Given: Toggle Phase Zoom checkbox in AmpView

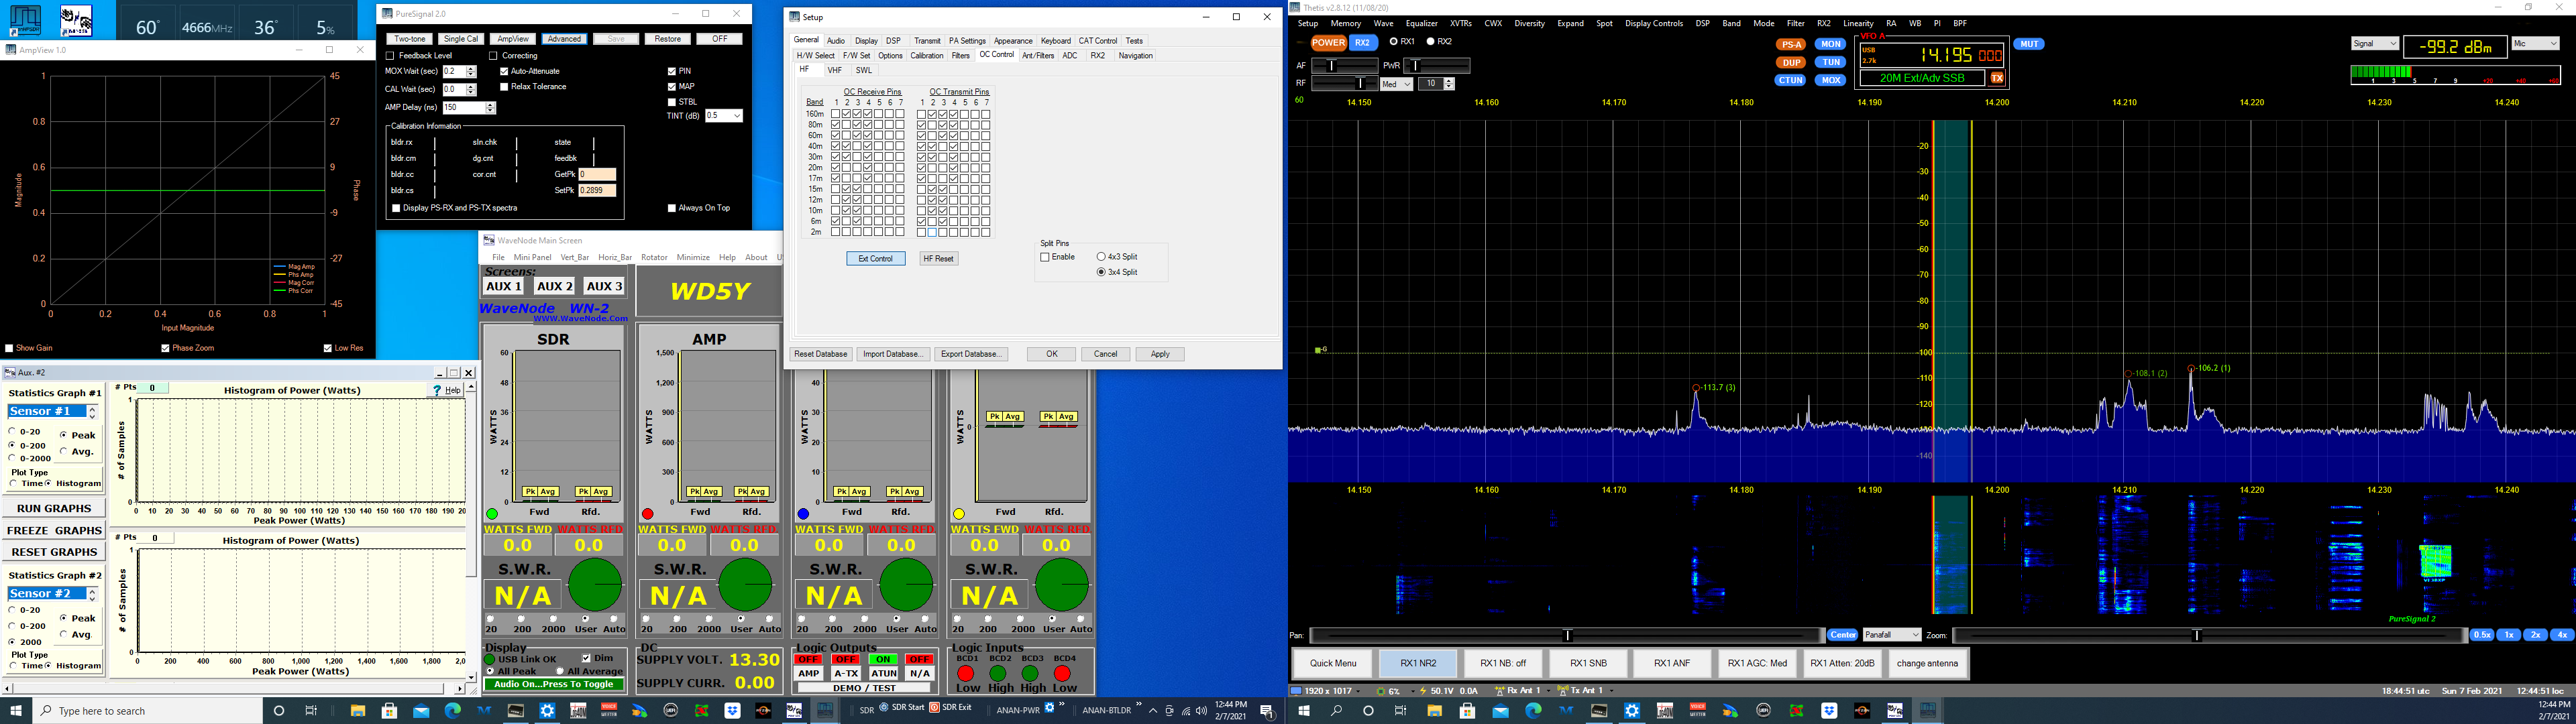Looking at the screenshot, I should coord(166,348).
